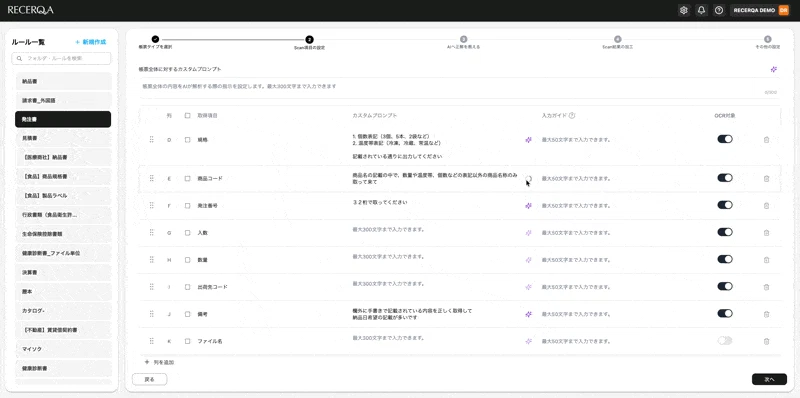The image size is (800, 398).
Task: Click the 次へ button
Action: click(x=769, y=379)
